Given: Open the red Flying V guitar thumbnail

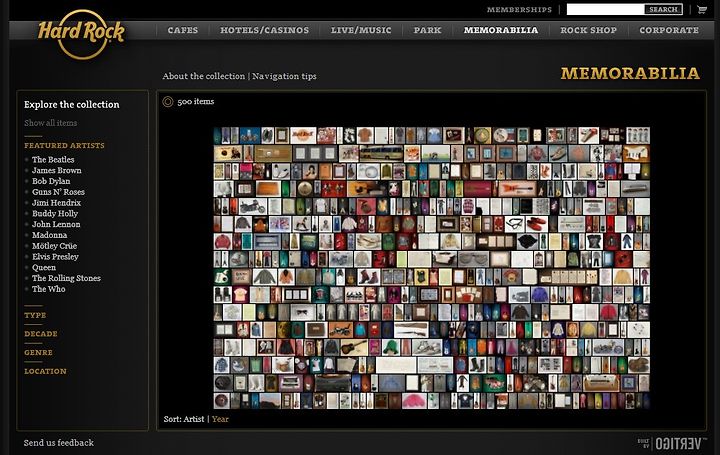Looking at the screenshot, I should click(517, 189).
